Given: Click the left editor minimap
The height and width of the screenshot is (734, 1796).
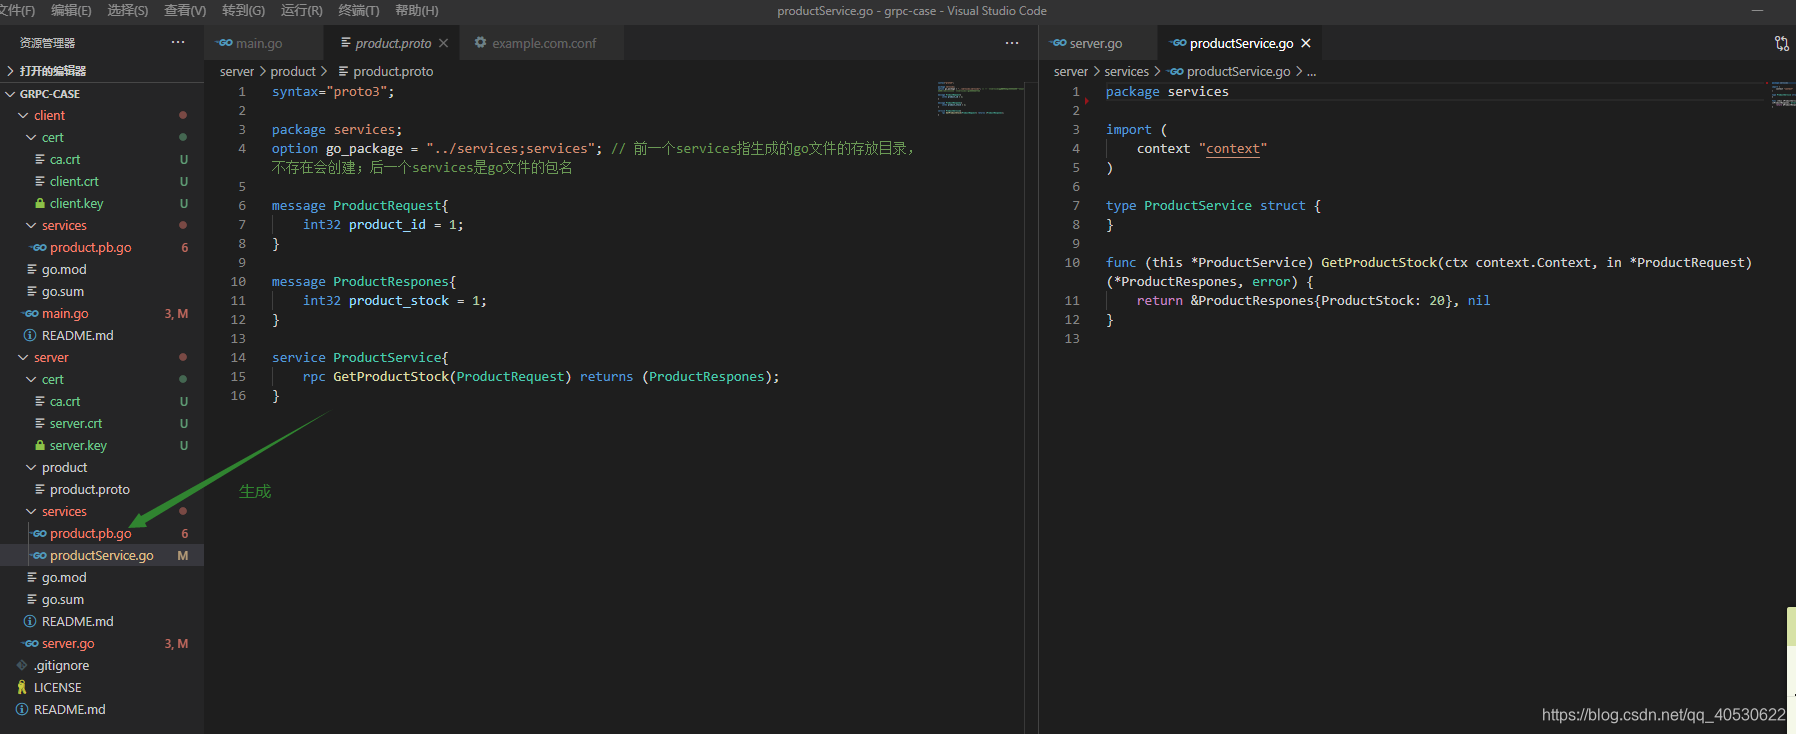Looking at the screenshot, I should pos(980,99).
